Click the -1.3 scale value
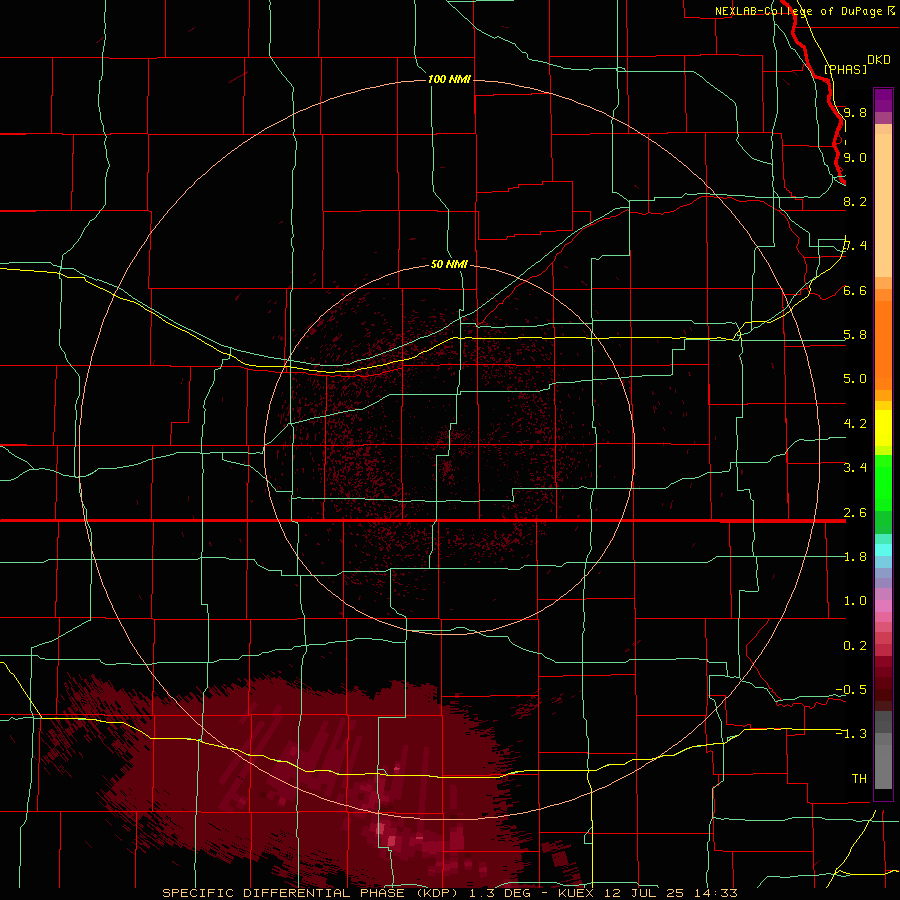This screenshot has width=900, height=900. [x=851, y=734]
